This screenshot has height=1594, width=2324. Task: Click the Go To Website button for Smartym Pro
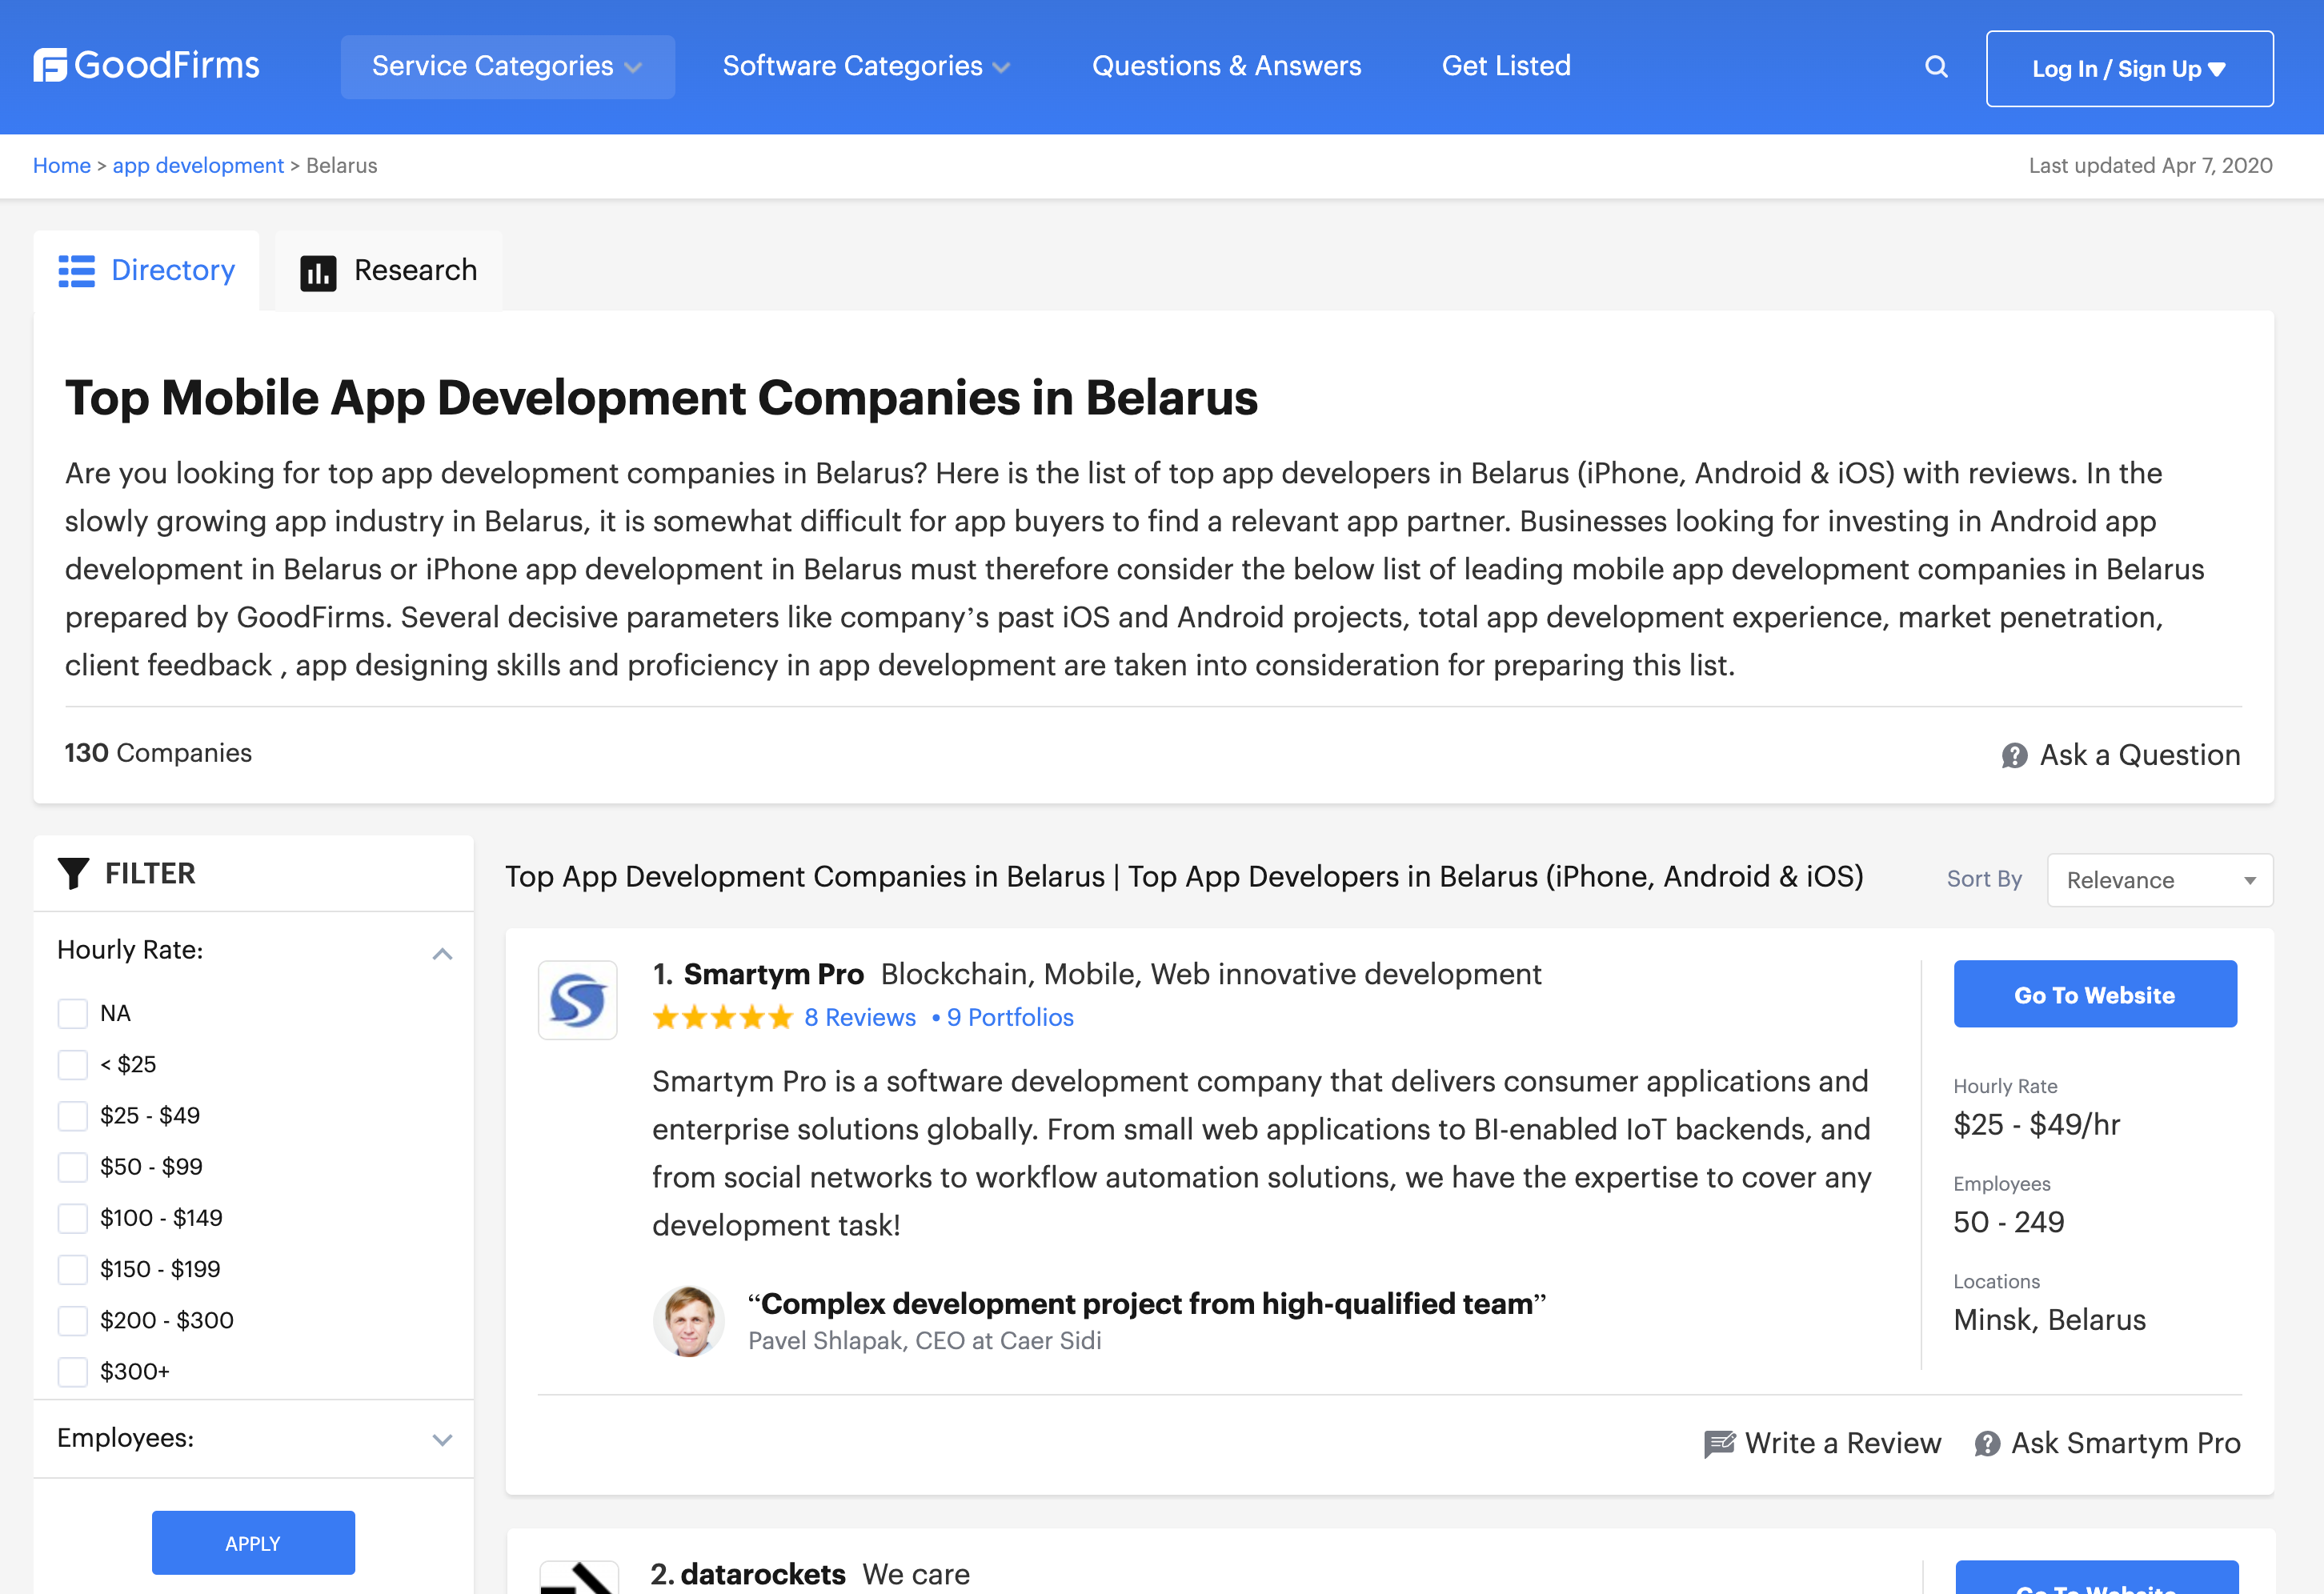pos(2095,994)
